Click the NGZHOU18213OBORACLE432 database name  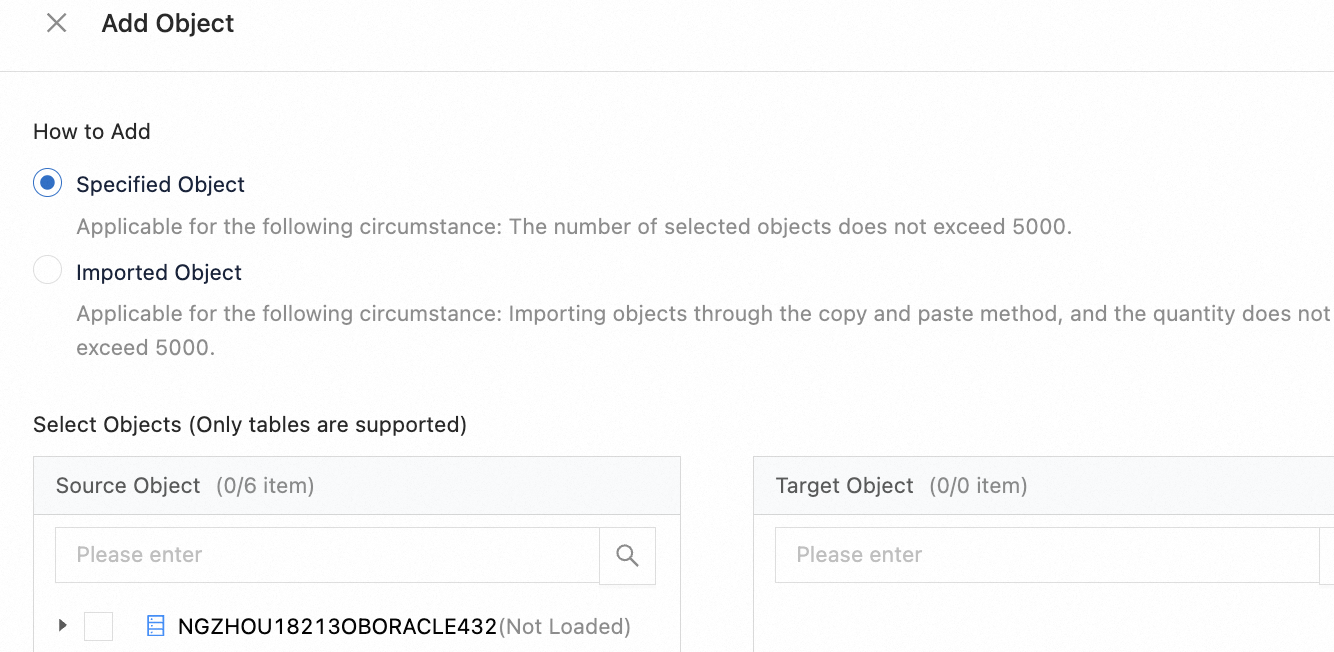pyautogui.click(x=337, y=626)
